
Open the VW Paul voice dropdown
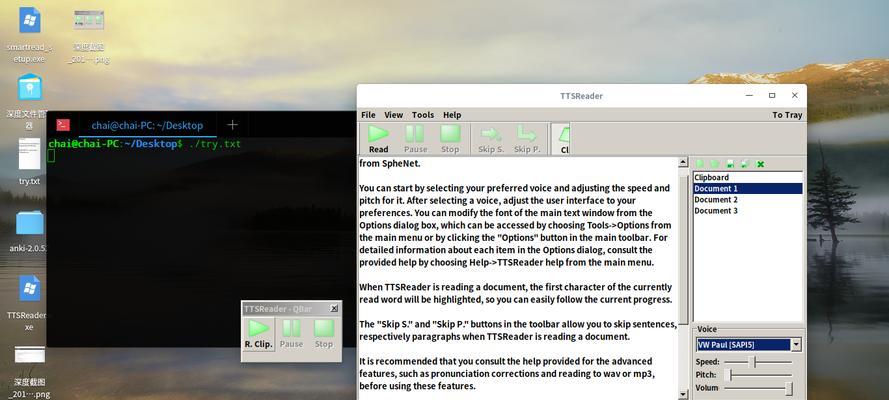tap(797, 344)
